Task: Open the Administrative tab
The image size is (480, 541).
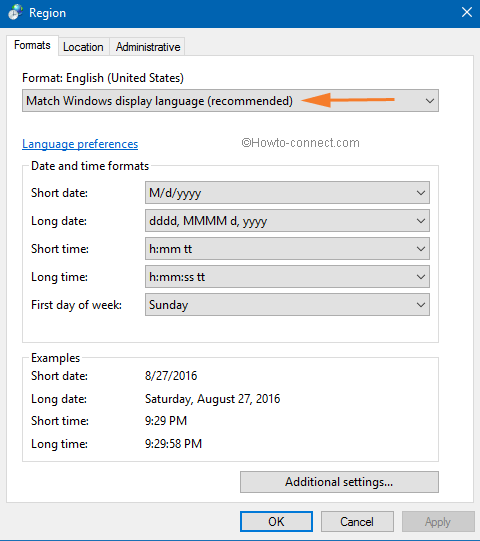Action: [x=148, y=47]
